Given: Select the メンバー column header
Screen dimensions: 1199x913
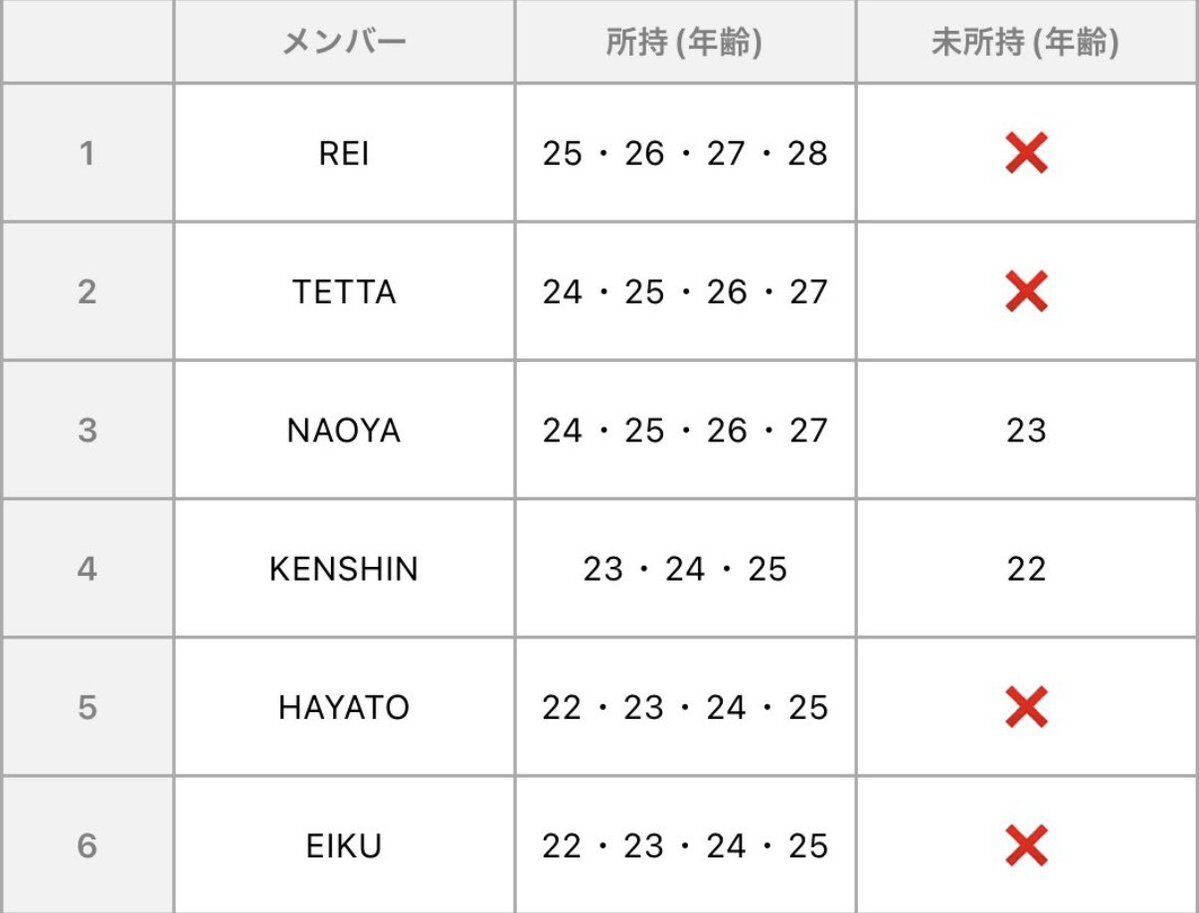Looking at the screenshot, I should pyautogui.click(x=343, y=43).
